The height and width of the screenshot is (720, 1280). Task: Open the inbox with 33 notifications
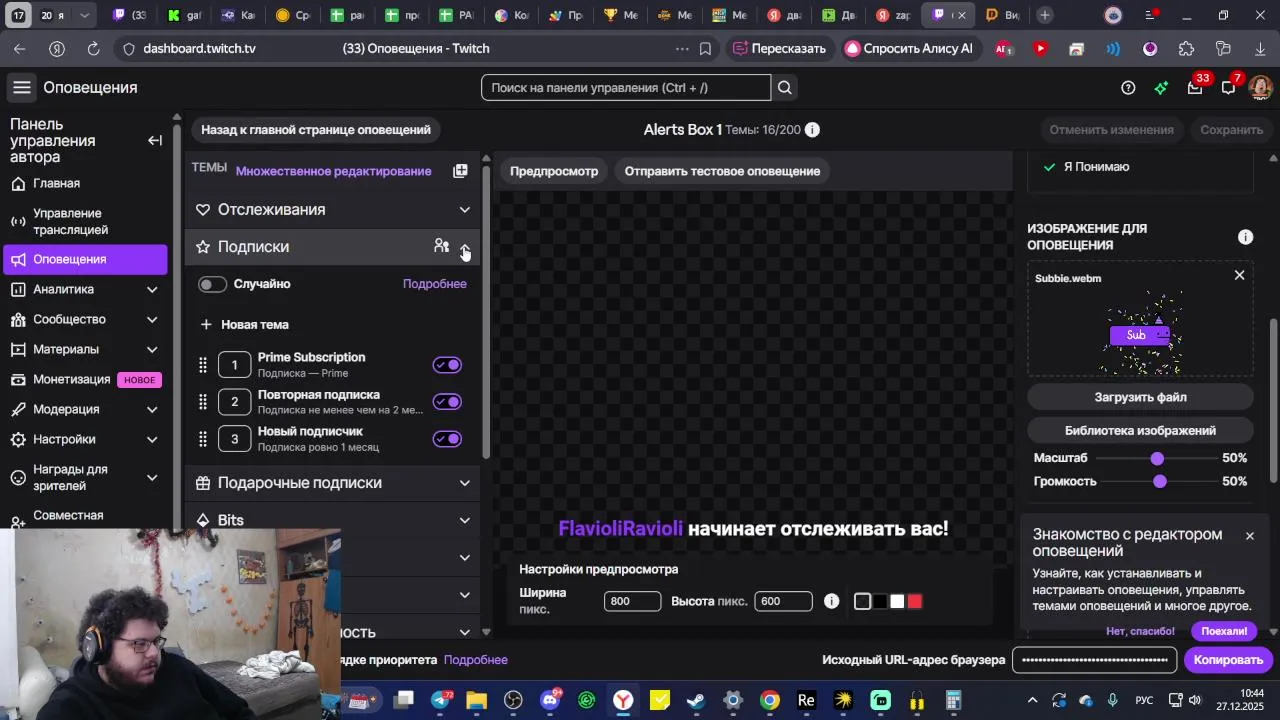pyautogui.click(x=1195, y=88)
